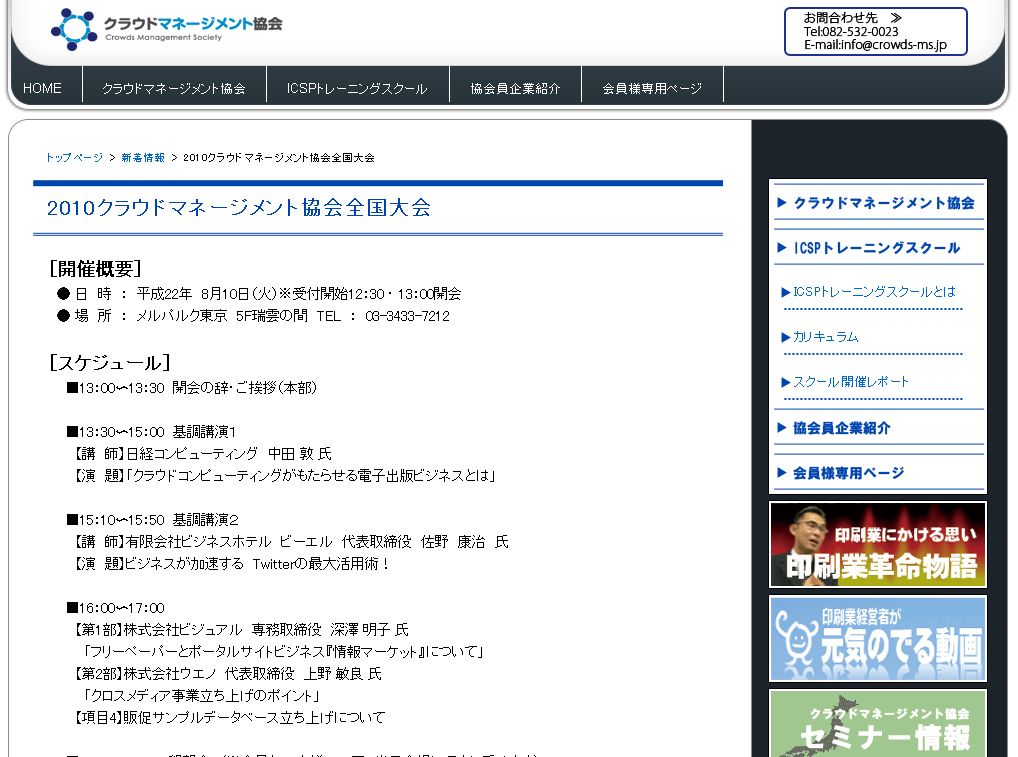Click 15:10〜15:50 基調講演2 line

coord(153,520)
